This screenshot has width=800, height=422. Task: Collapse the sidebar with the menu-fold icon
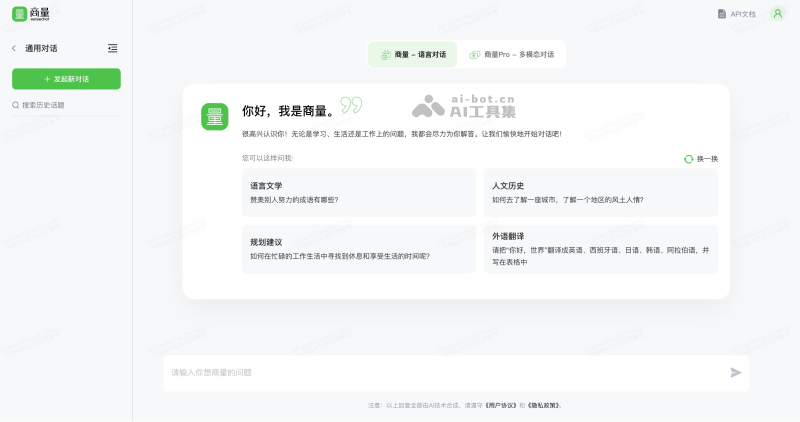pos(112,48)
